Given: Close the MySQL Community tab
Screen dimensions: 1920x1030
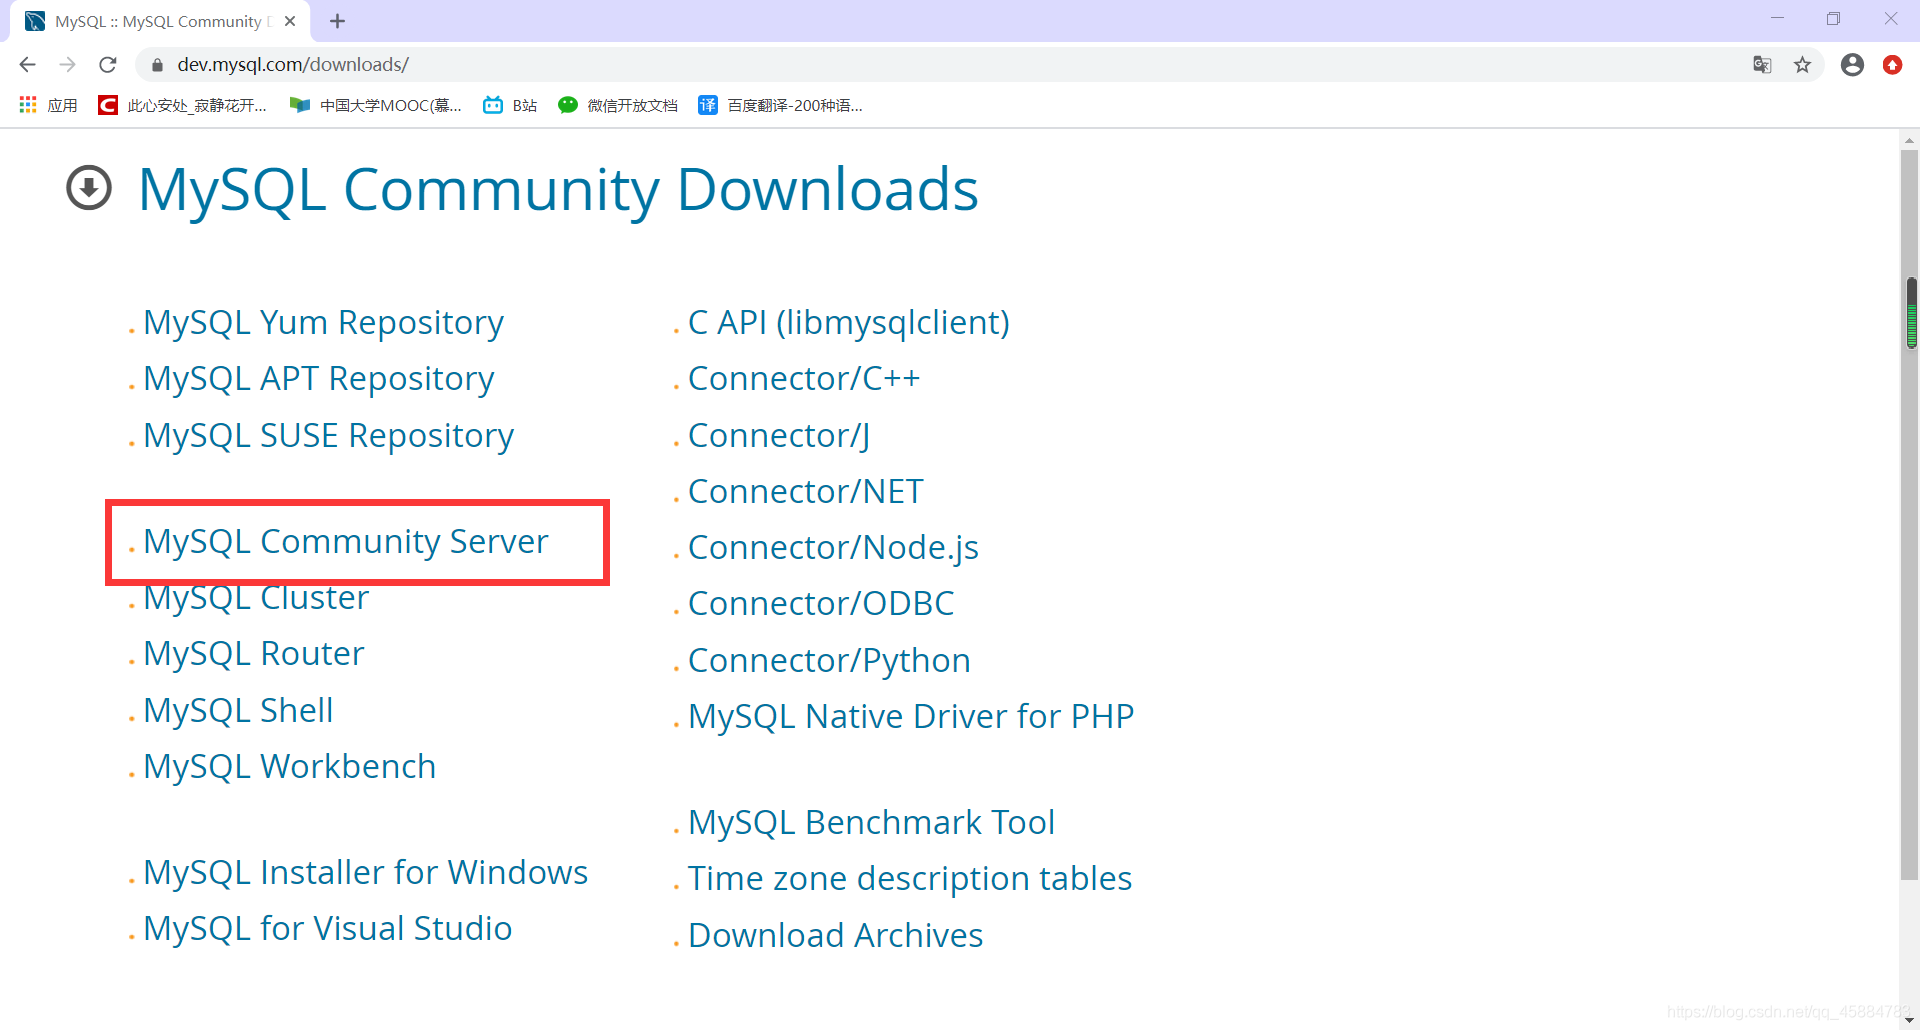Looking at the screenshot, I should click(x=290, y=21).
